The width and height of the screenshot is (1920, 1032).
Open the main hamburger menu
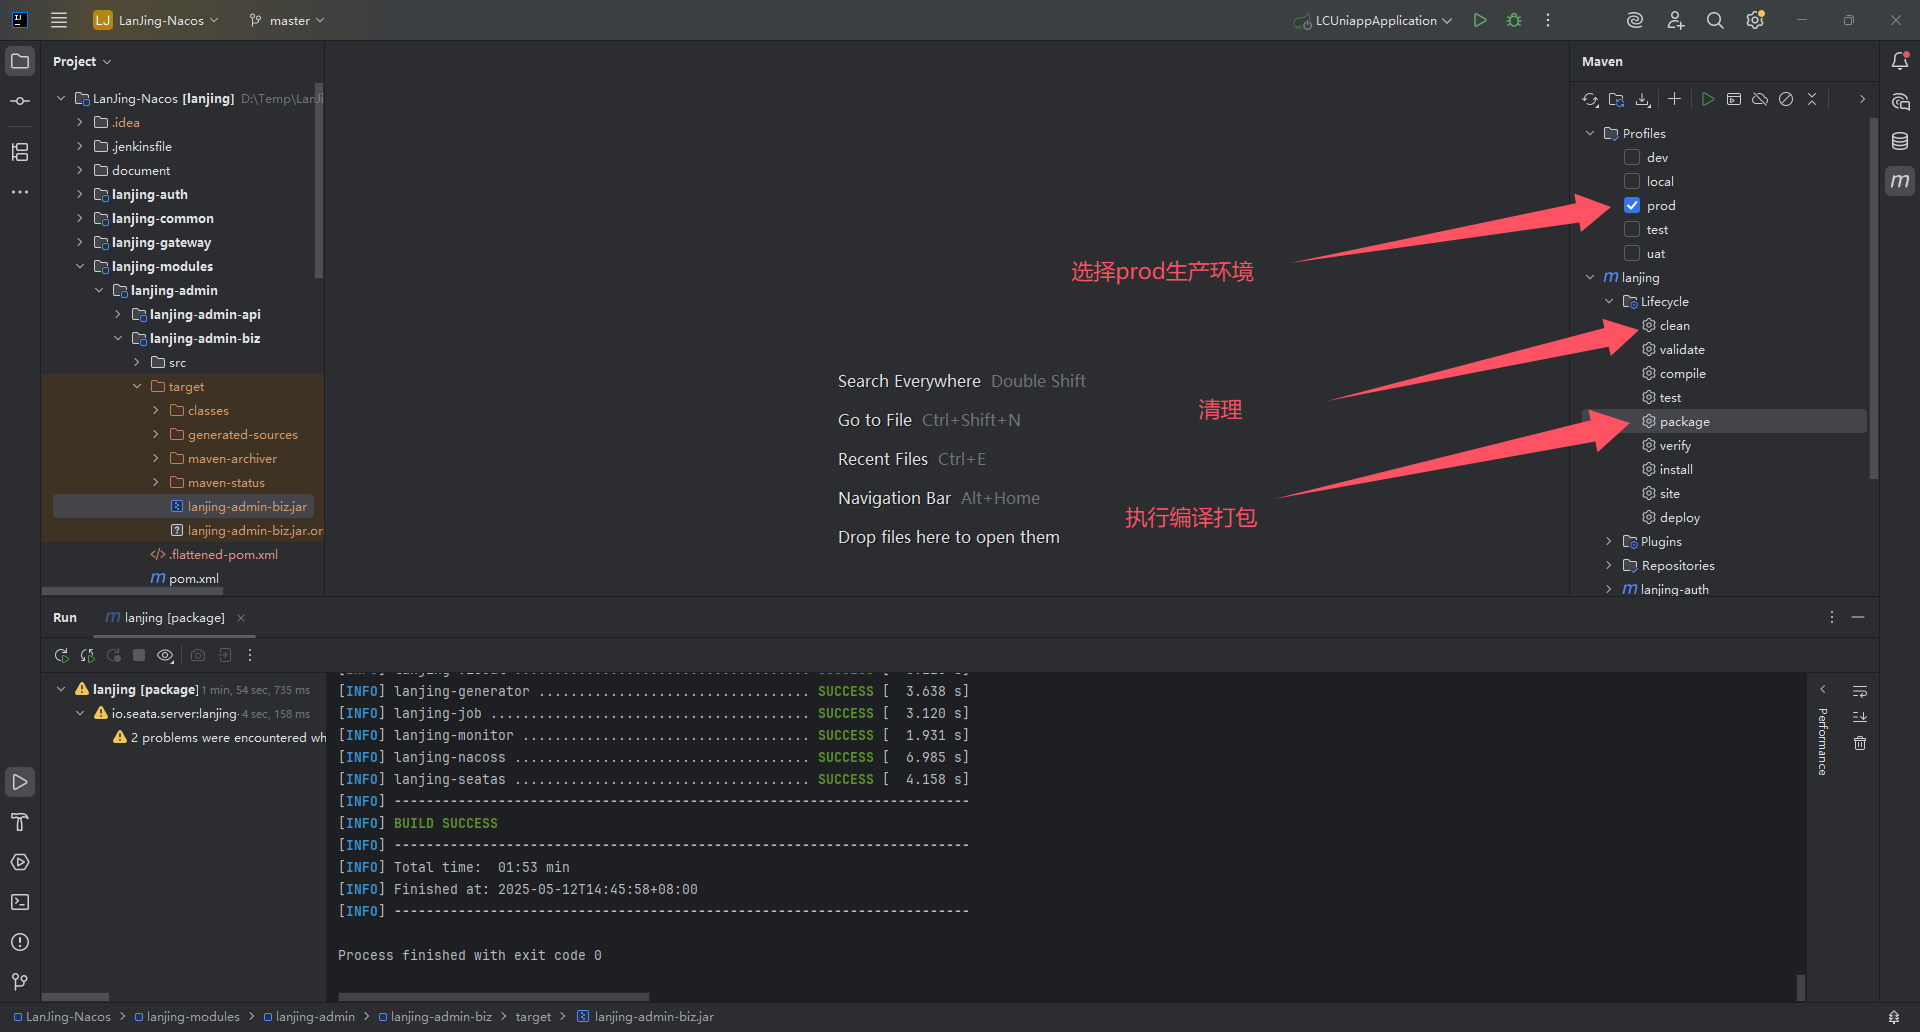pyautogui.click(x=59, y=20)
